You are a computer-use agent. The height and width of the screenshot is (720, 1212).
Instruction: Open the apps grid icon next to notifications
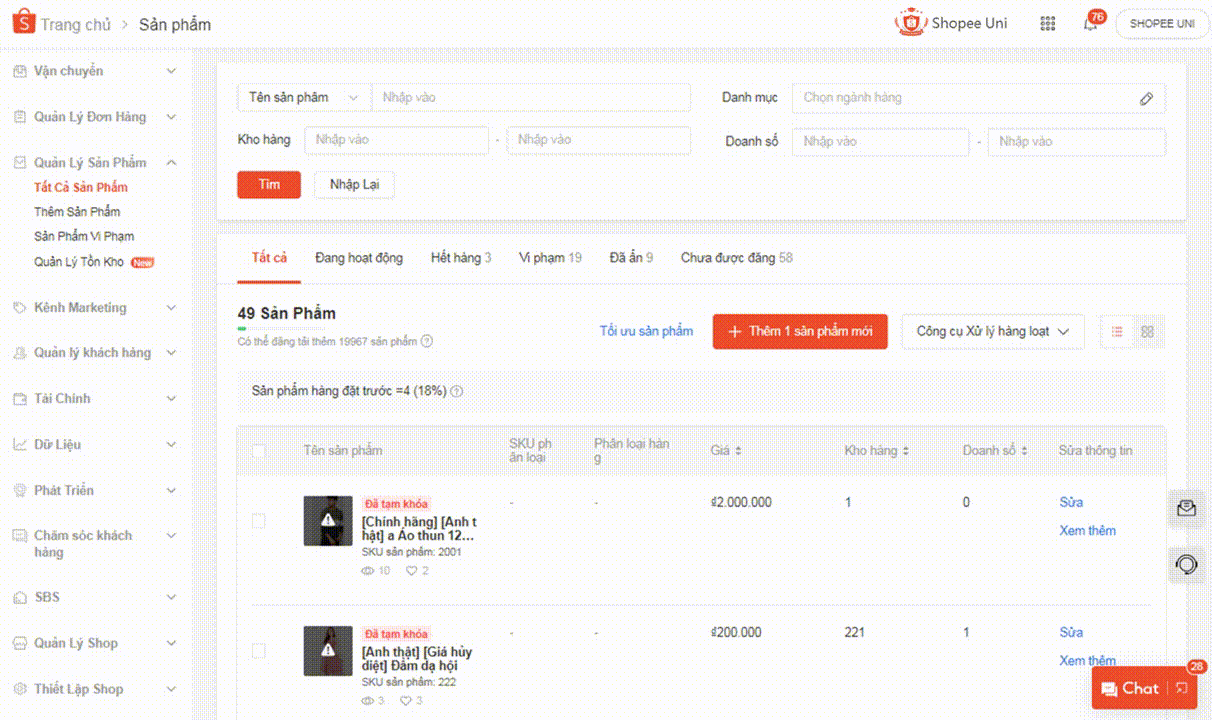[x=1047, y=22]
